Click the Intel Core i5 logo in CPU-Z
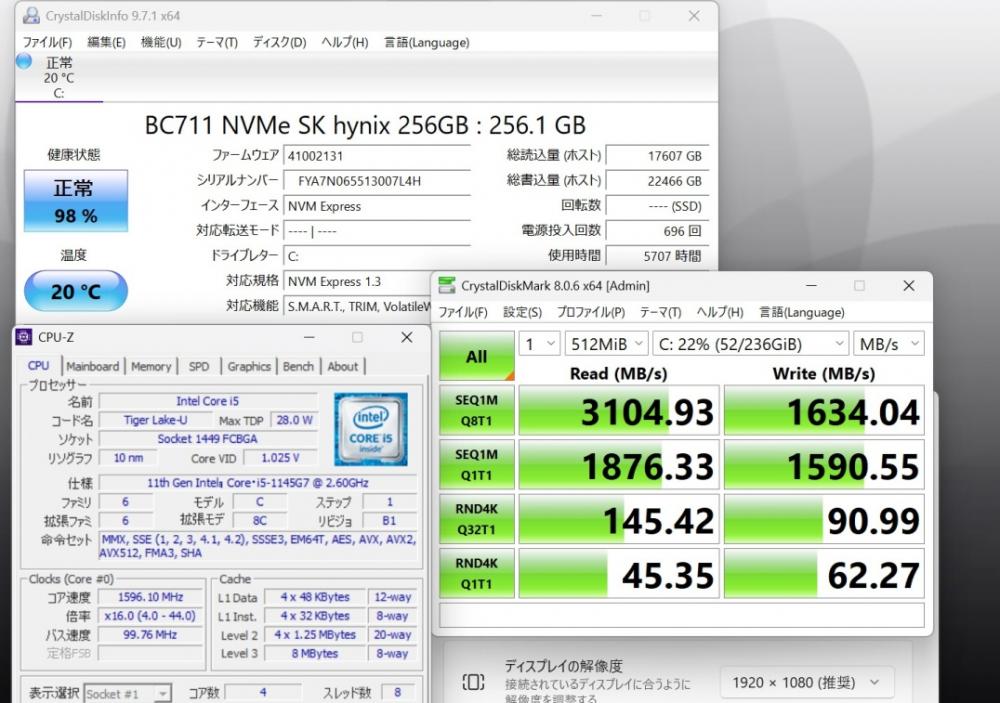1000x703 pixels. point(371,429)
